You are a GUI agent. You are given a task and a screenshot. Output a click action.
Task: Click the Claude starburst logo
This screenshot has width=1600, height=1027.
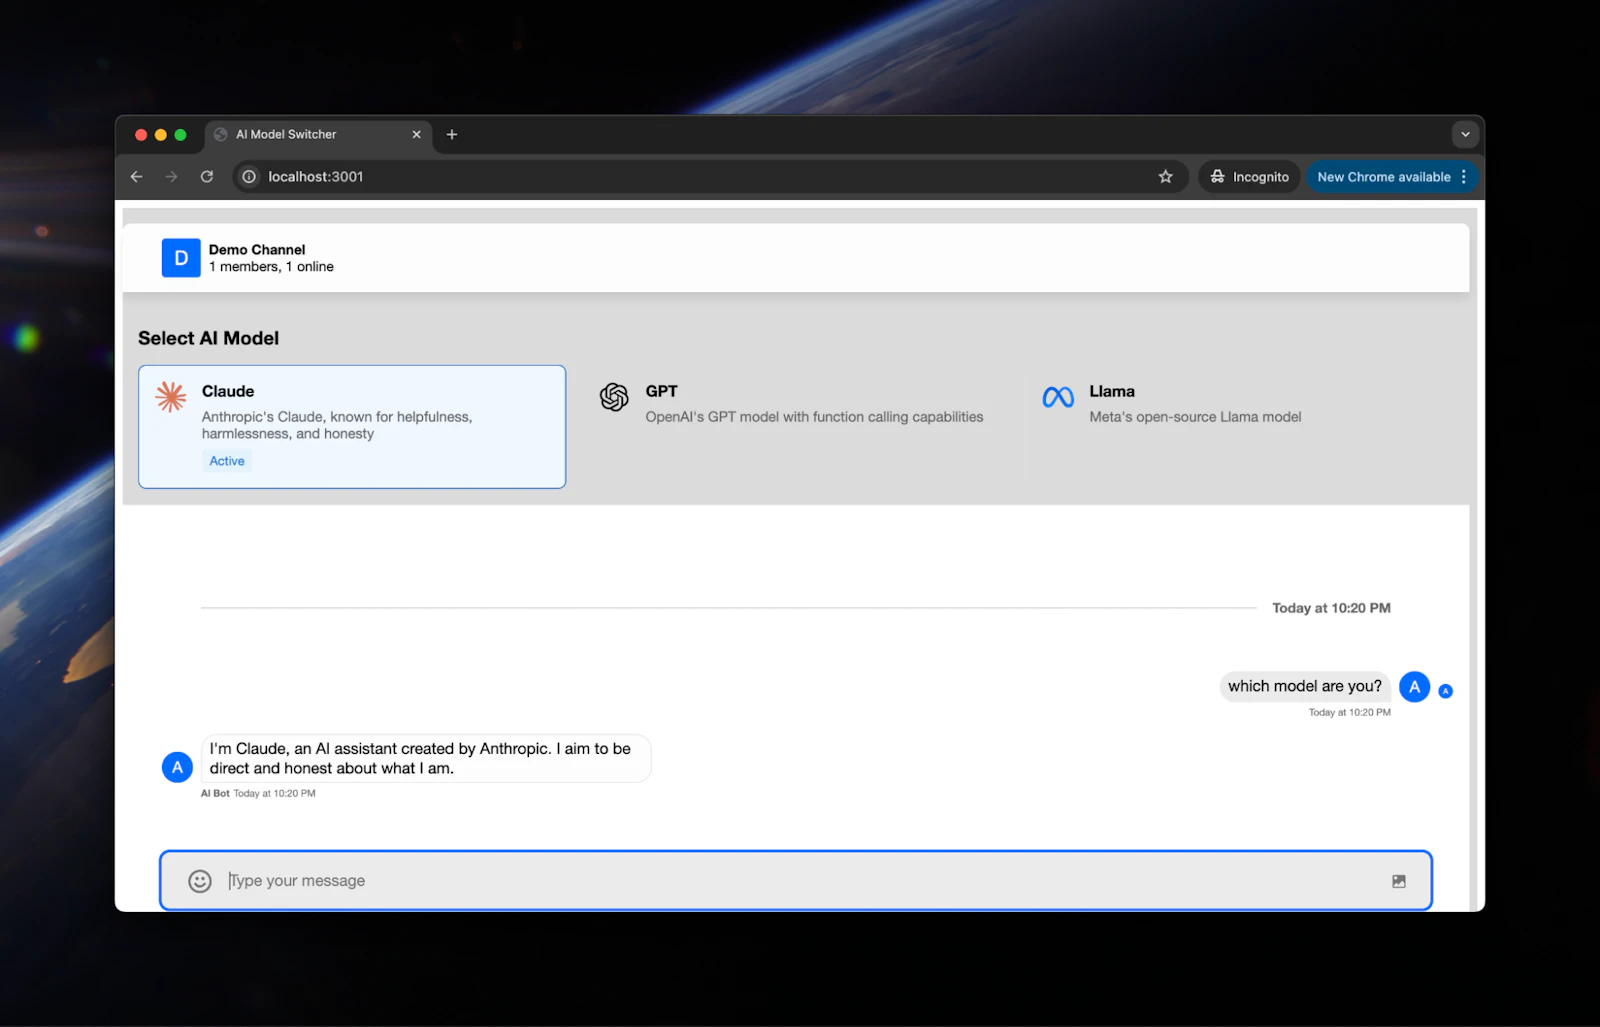[x=171, y=397]
